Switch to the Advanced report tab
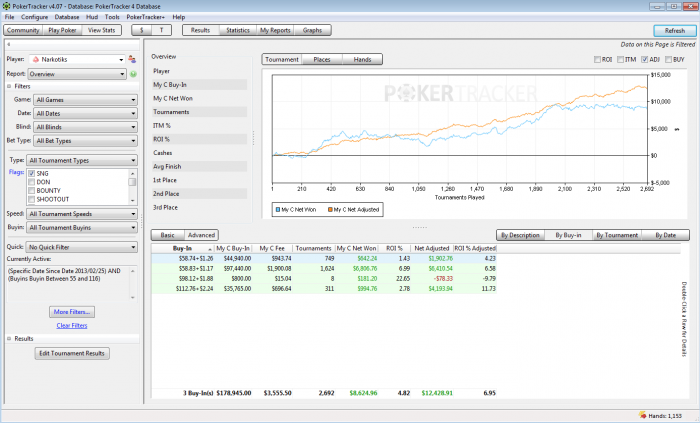 (x=201, y=235)
